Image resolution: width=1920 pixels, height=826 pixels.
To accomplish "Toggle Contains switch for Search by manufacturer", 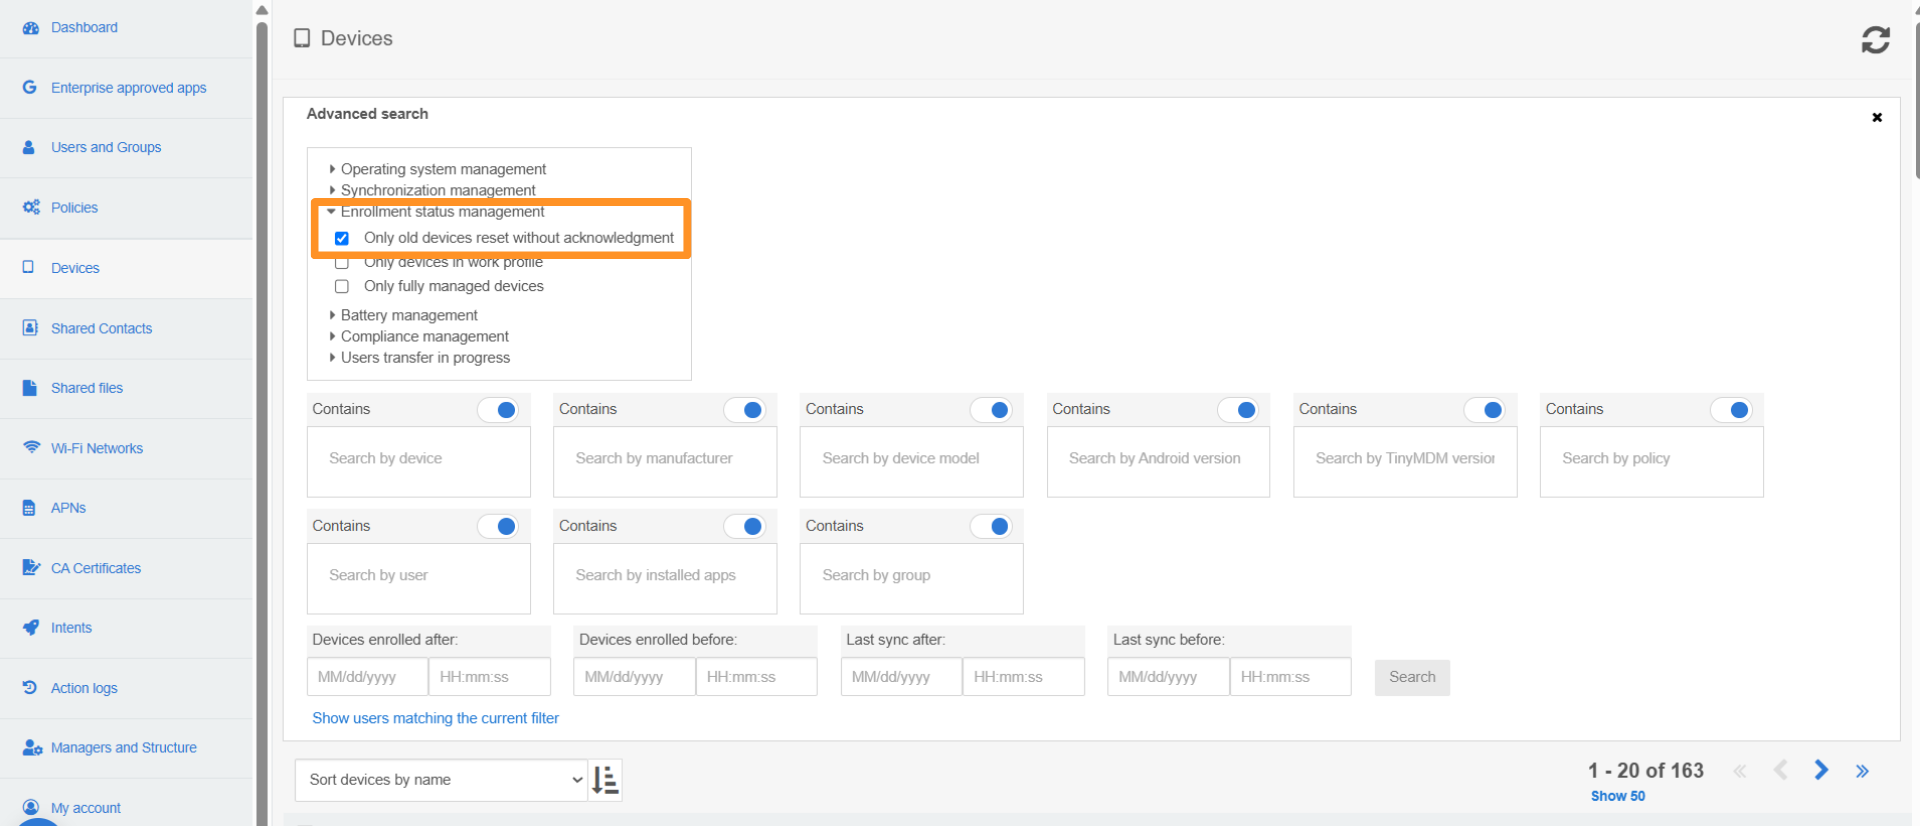I will point(745,410).
